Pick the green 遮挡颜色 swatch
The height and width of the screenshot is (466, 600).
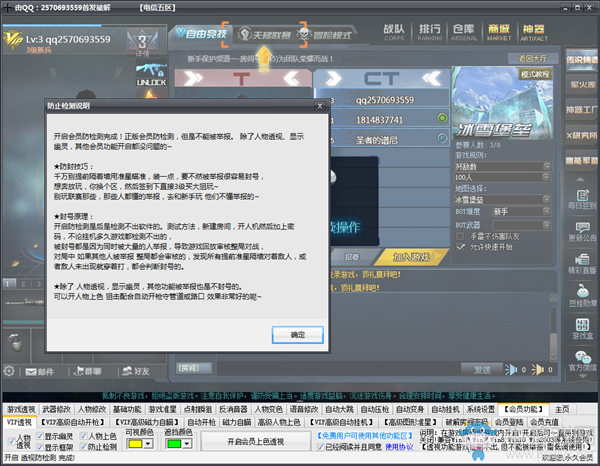pyautogui.click(x=174, y=444)
